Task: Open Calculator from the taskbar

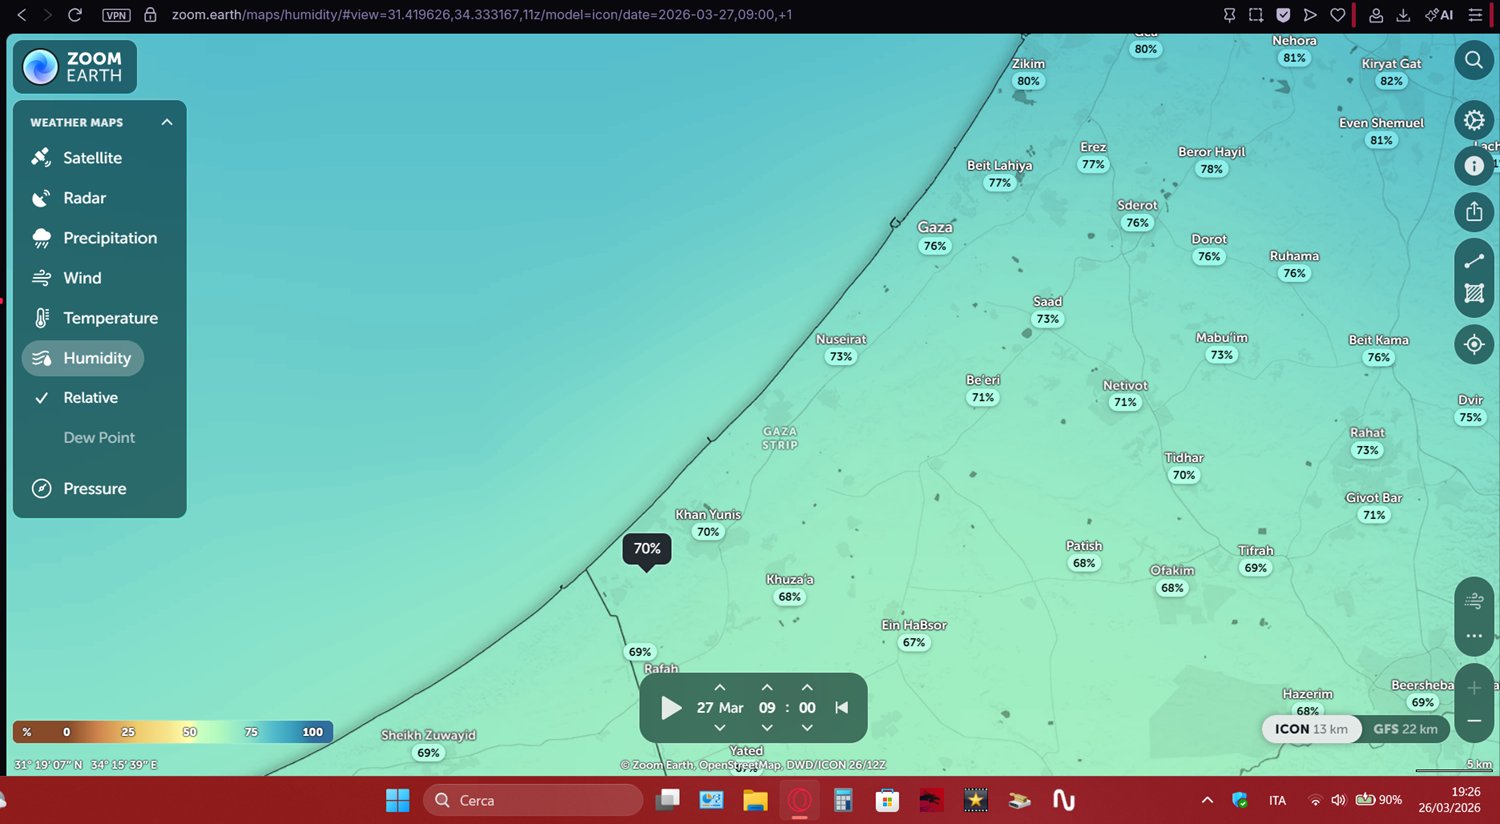Action: coord(843,800)
